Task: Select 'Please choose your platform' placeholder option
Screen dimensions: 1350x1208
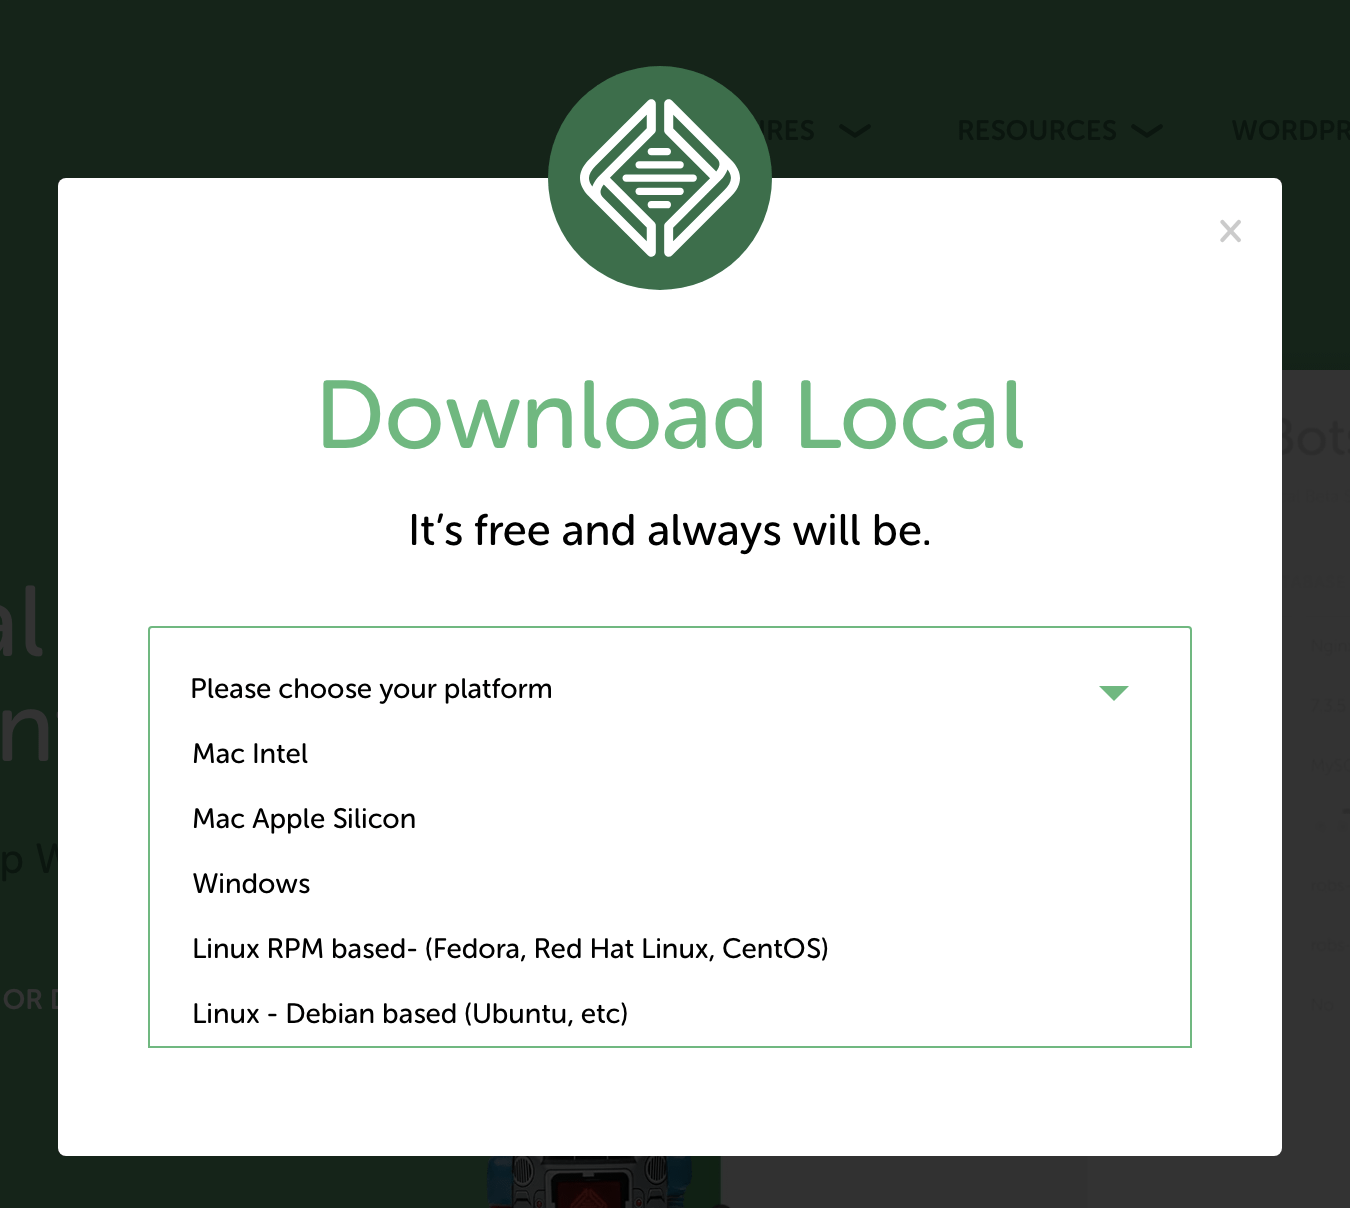Action: pos(371,689)
